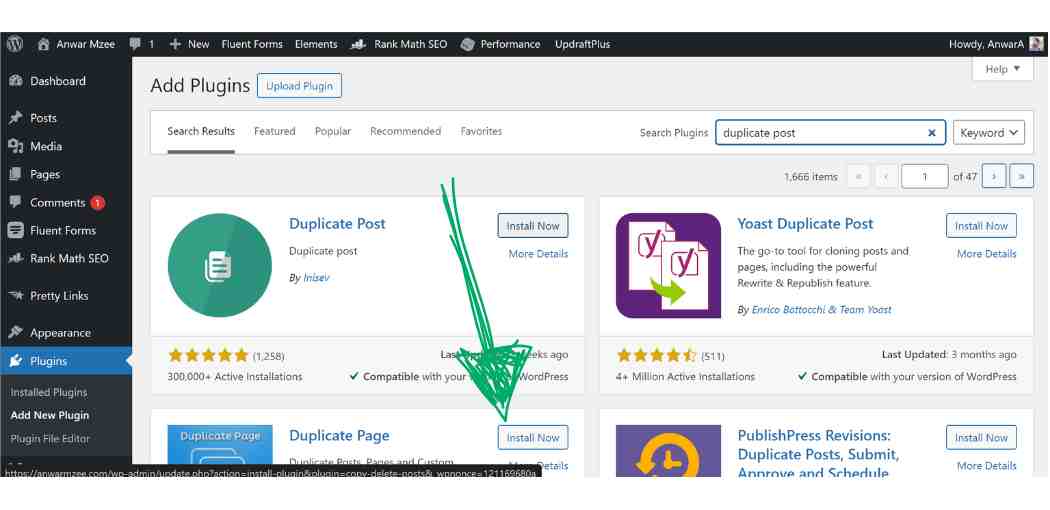The image size is (1050, 510).
Task: Click the Fluent Forms icon in sidebar
Action: coord(15,230)
